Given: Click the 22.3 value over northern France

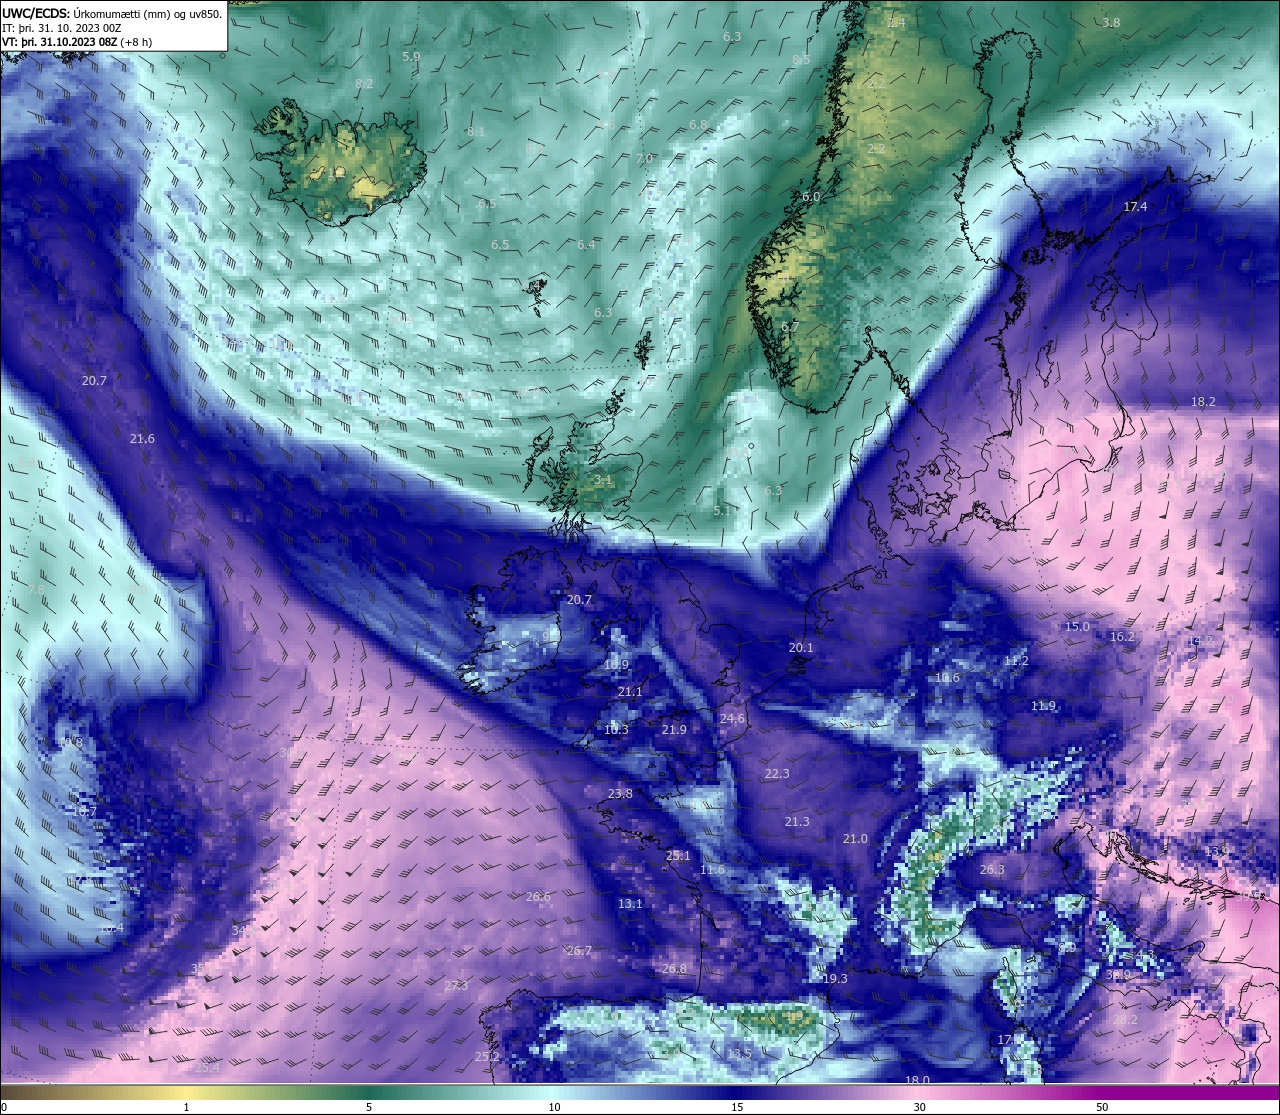Looking at the screenshot, I should coord(777,774).
